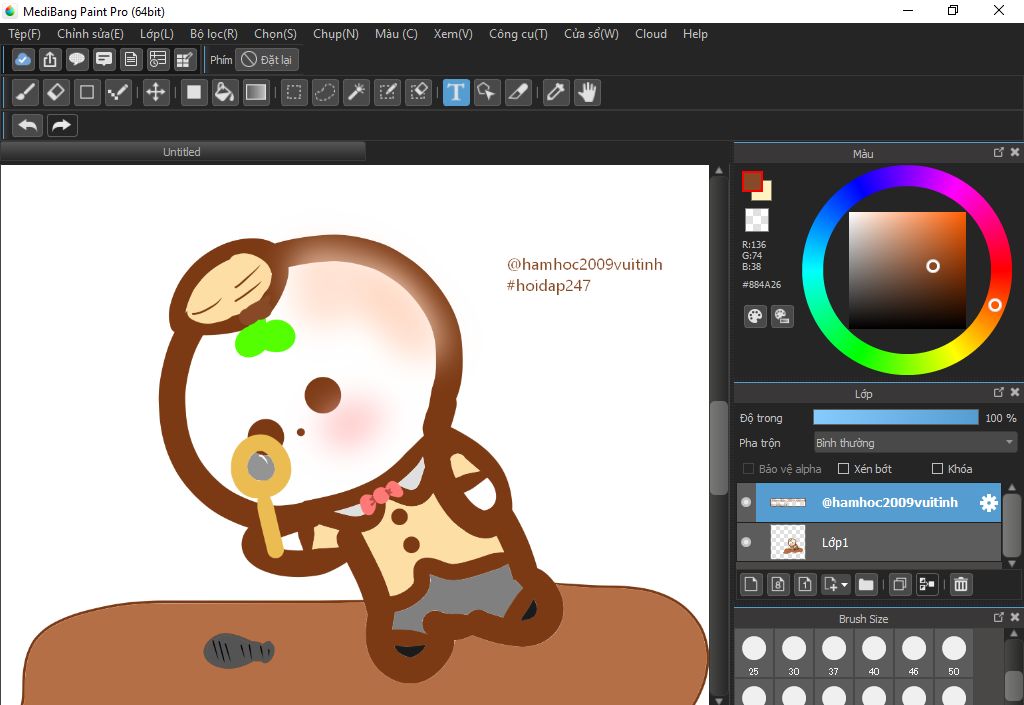Click the cloud save icon

tap(23, 59)
